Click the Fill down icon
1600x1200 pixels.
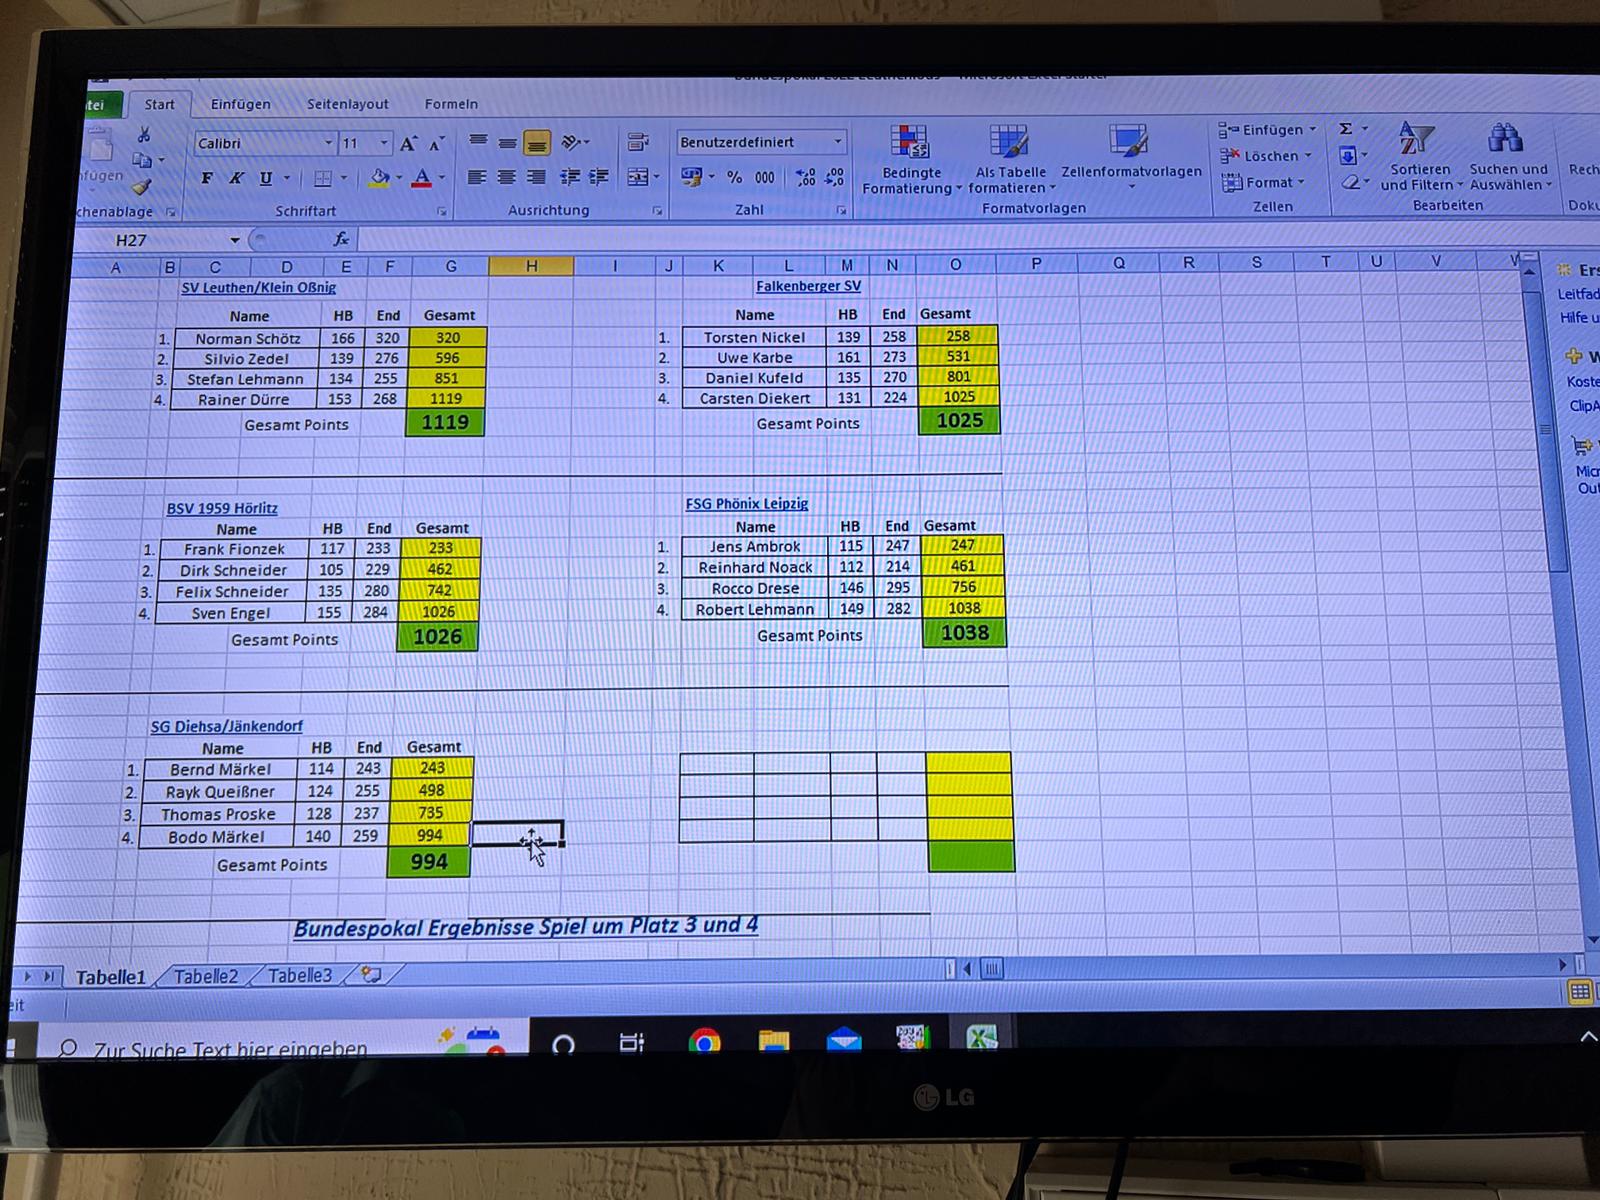(x=1347, y=155)
